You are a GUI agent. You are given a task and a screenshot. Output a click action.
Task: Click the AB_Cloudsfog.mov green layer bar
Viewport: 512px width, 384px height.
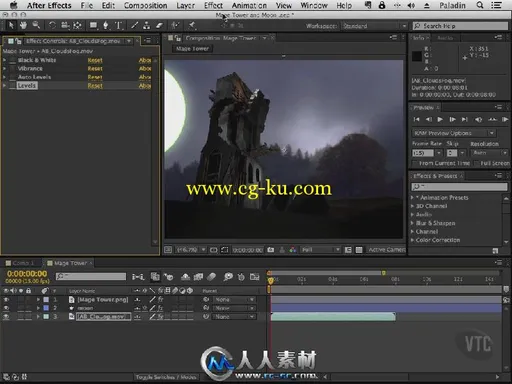point(333,317)
